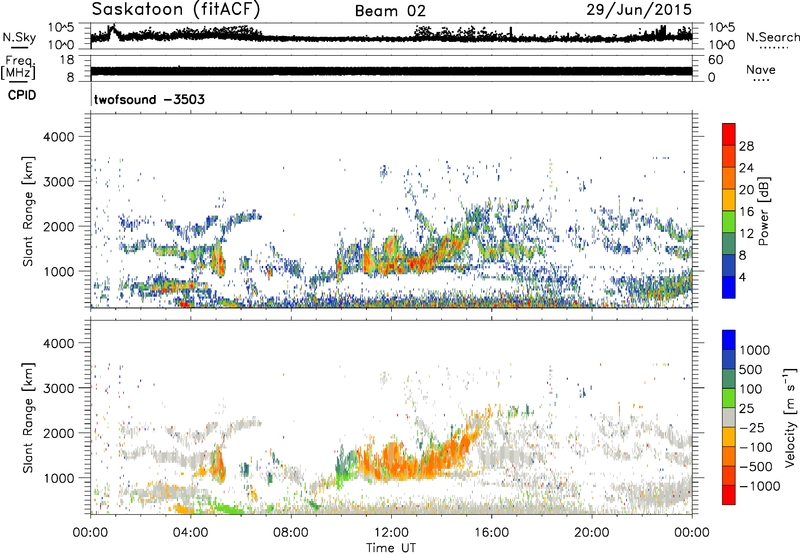800x554 pixels.
Task: Click the black frequency band plot
Action: click(391, 71)
